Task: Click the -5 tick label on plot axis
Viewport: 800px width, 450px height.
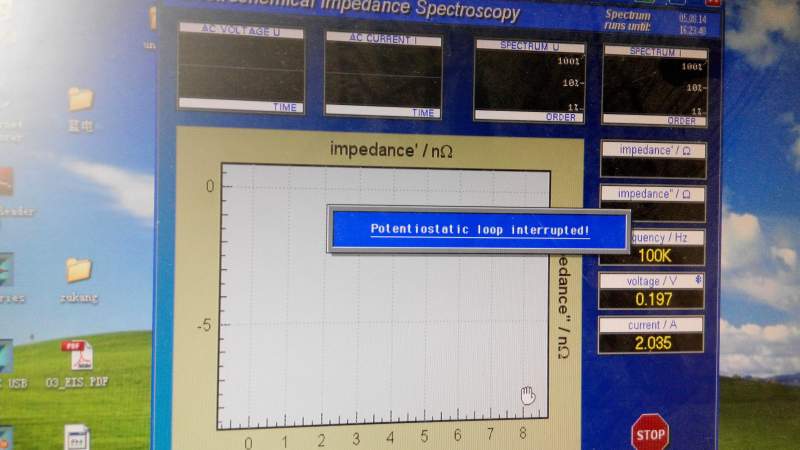Action: 204,325
